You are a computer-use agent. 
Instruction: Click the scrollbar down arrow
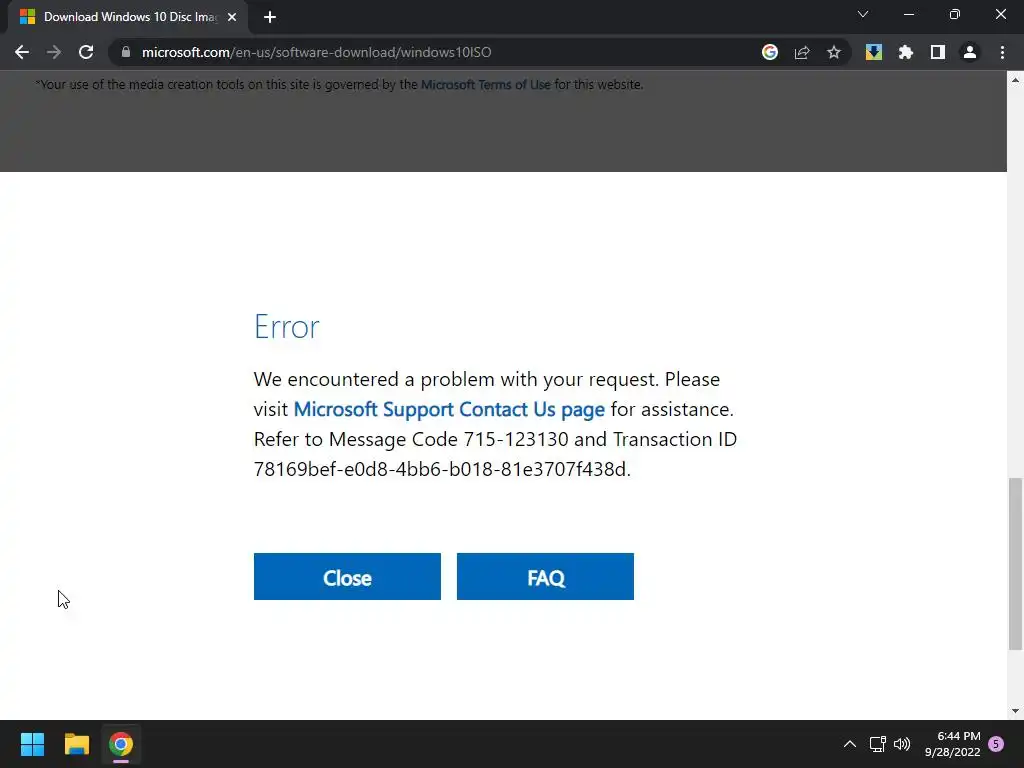coord(1015,711)
